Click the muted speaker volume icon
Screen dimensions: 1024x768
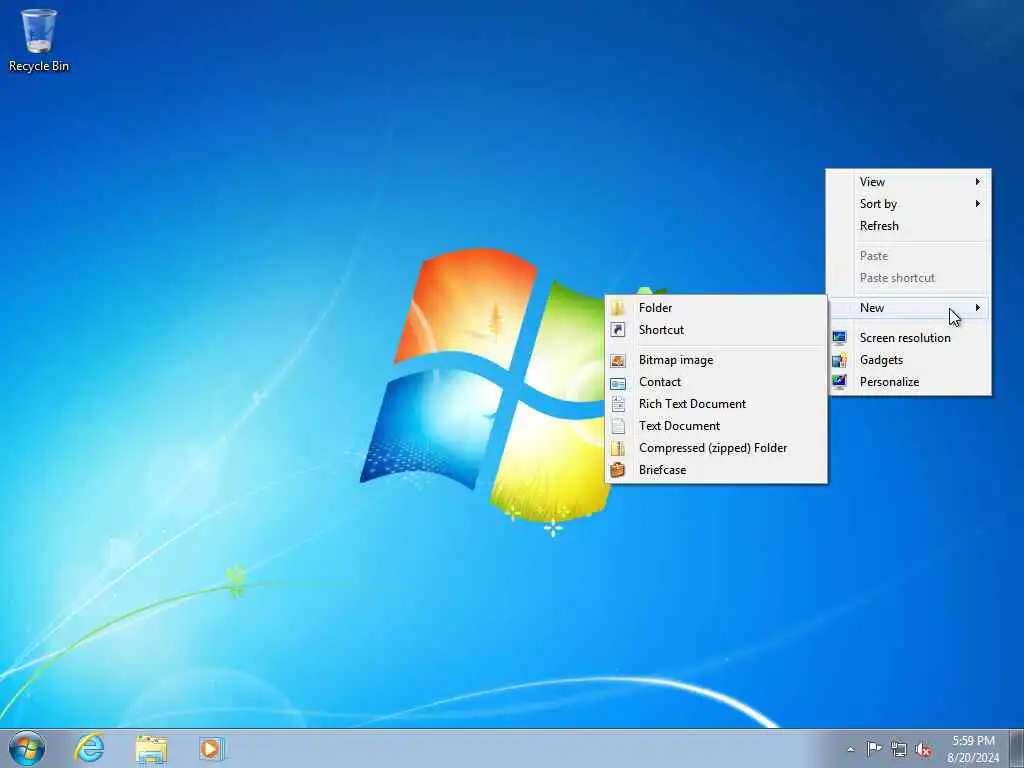coord(923,749)
